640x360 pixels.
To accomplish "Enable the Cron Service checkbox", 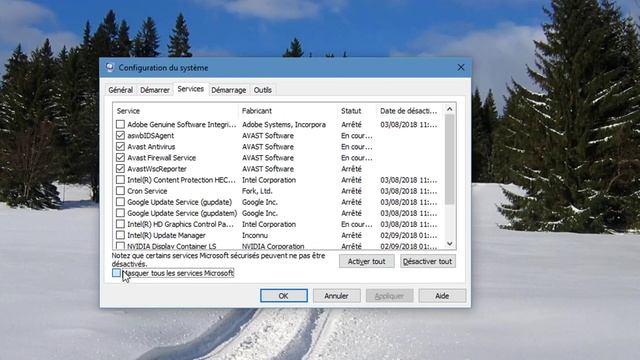I will (x=120, y=191).
